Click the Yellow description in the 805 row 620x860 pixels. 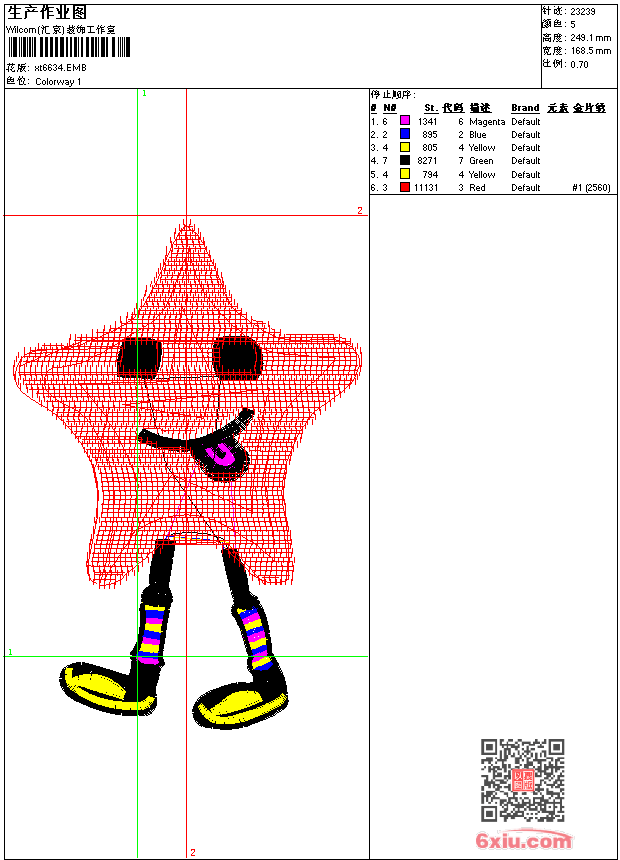tap(482, 148)
